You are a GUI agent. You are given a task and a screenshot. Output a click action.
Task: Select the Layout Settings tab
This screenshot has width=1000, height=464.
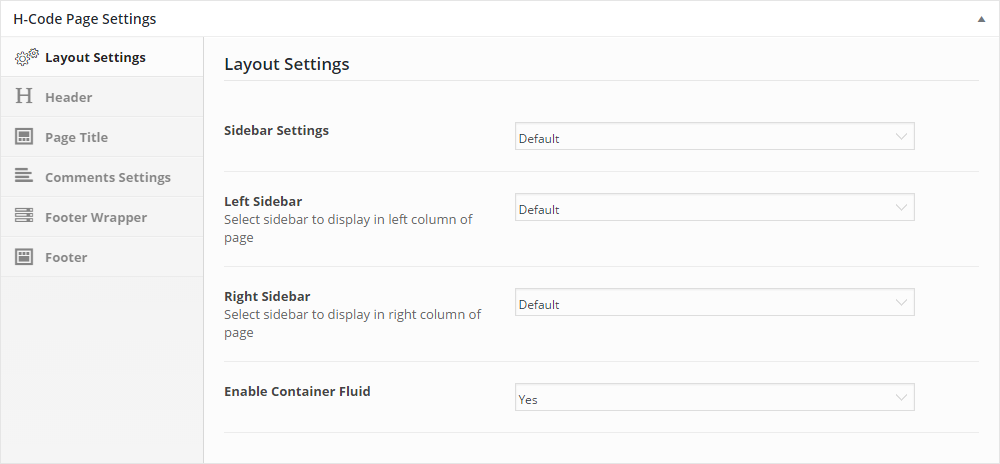point(95,57)
